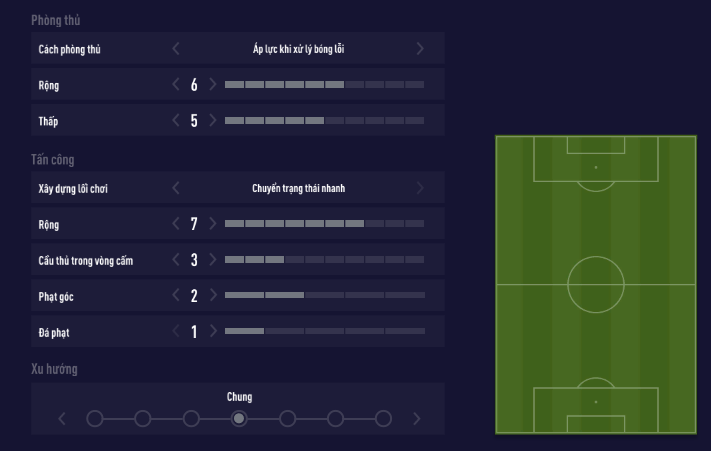Increase attacking Rộng value from 7
This screenshot has height=451, width=711.
coord(213,224)
